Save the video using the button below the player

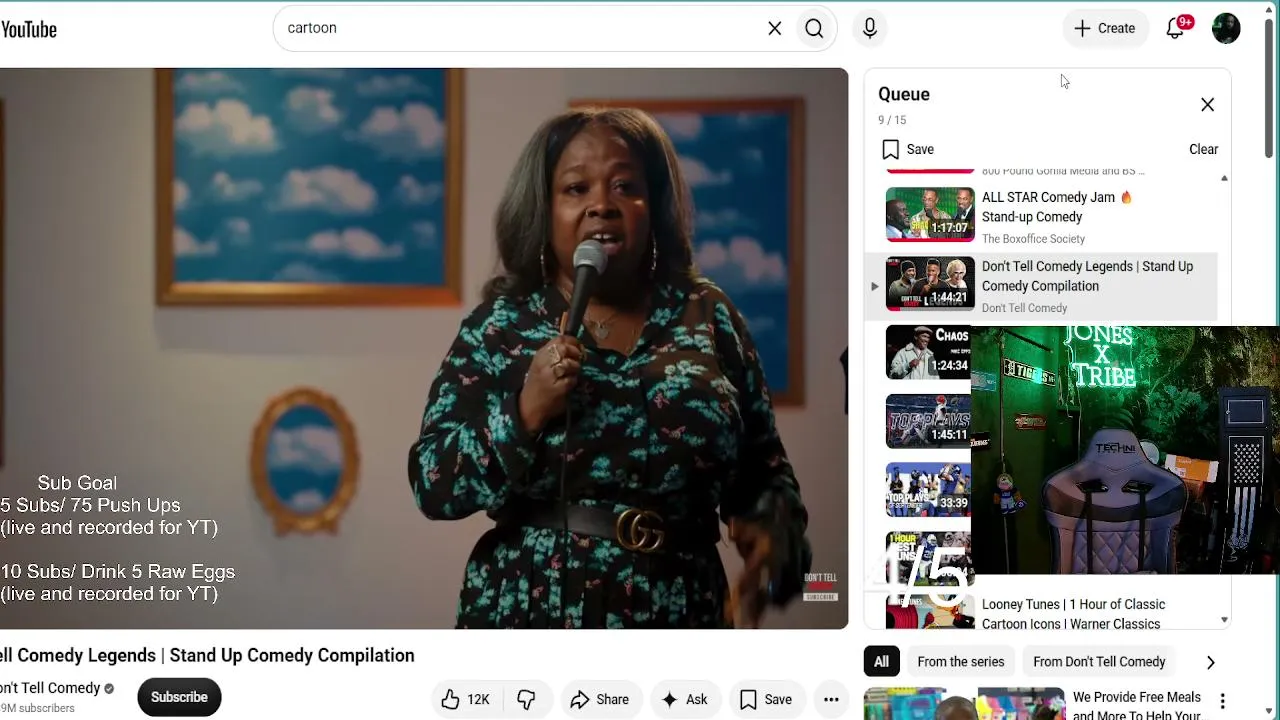765,699
